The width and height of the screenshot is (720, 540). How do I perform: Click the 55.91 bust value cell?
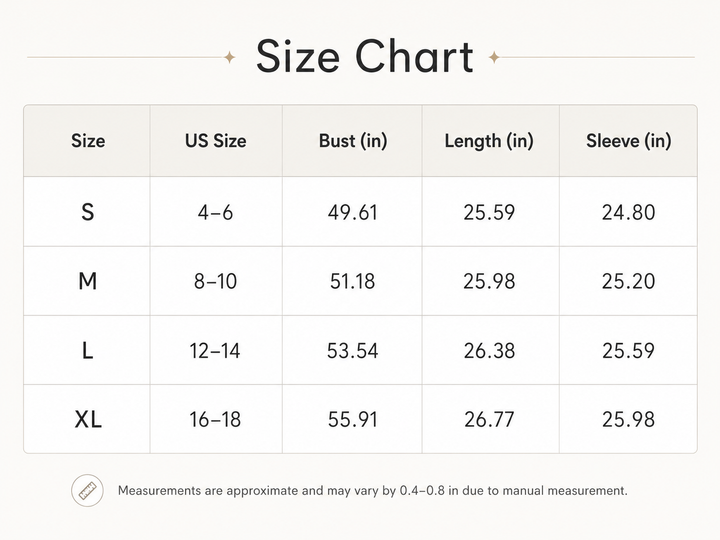[353, 420]
